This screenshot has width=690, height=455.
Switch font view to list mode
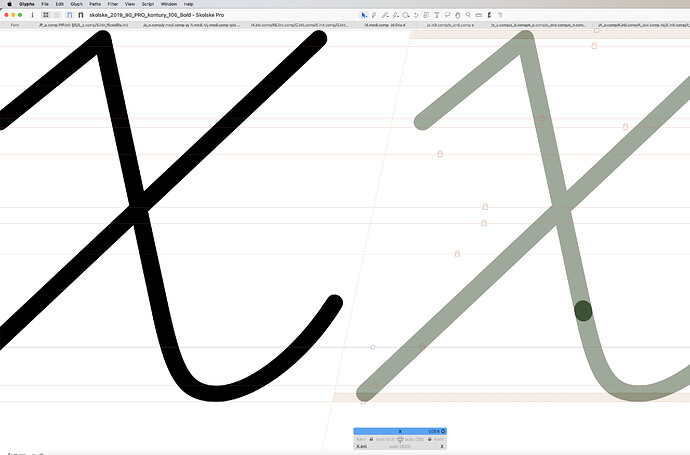point(57,15)
